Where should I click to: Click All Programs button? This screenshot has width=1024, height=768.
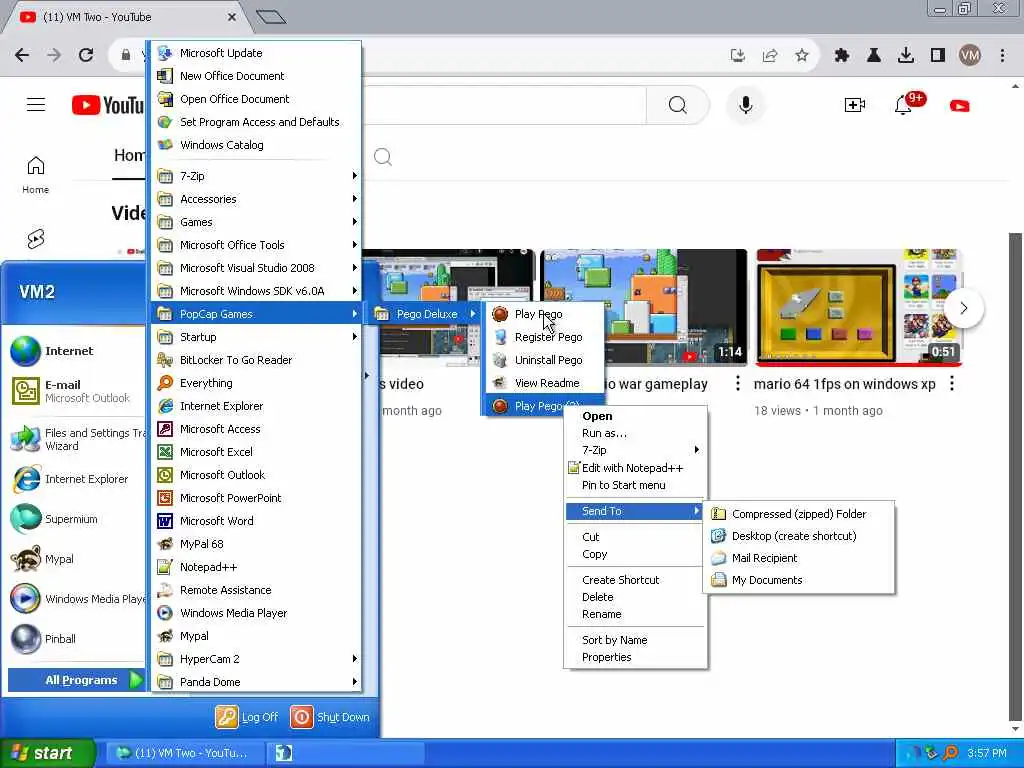tap(77, 680)
